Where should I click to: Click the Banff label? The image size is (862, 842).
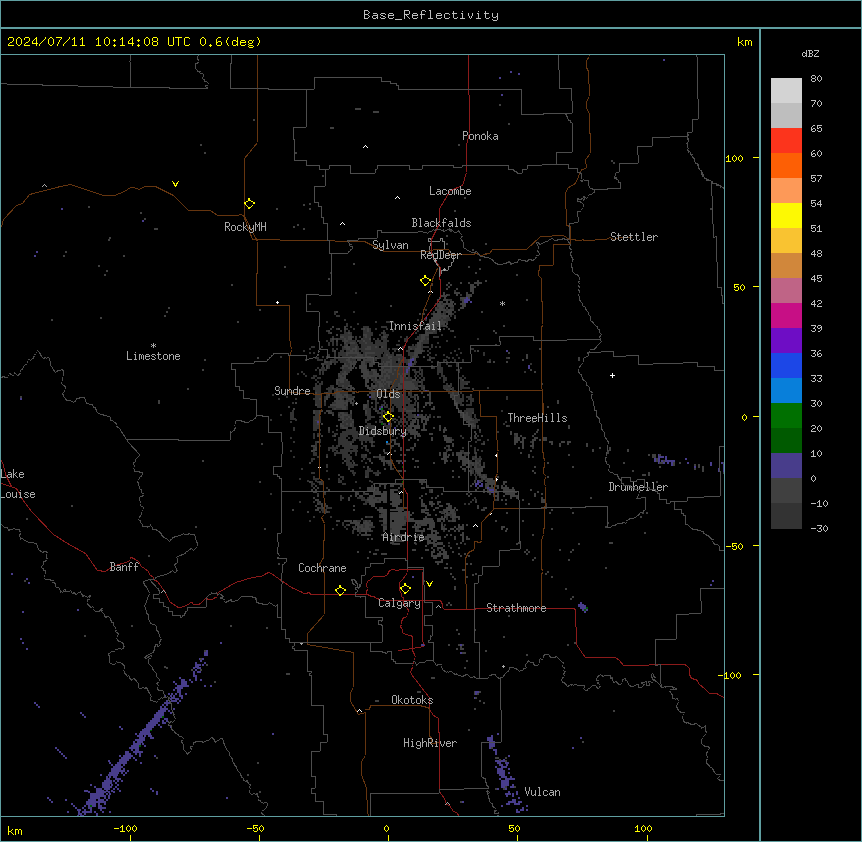[124, 567]
